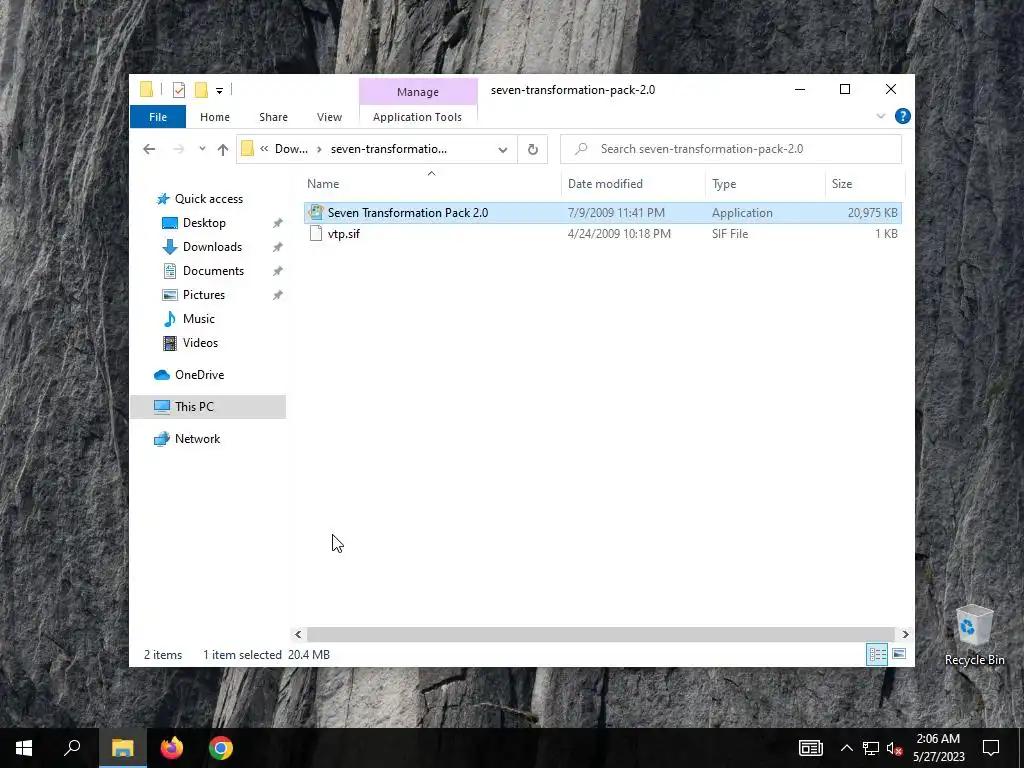Viewport: 1024px width, 768px height.
Task: Click the network status tray icon
Action: (x=871, y=748)
